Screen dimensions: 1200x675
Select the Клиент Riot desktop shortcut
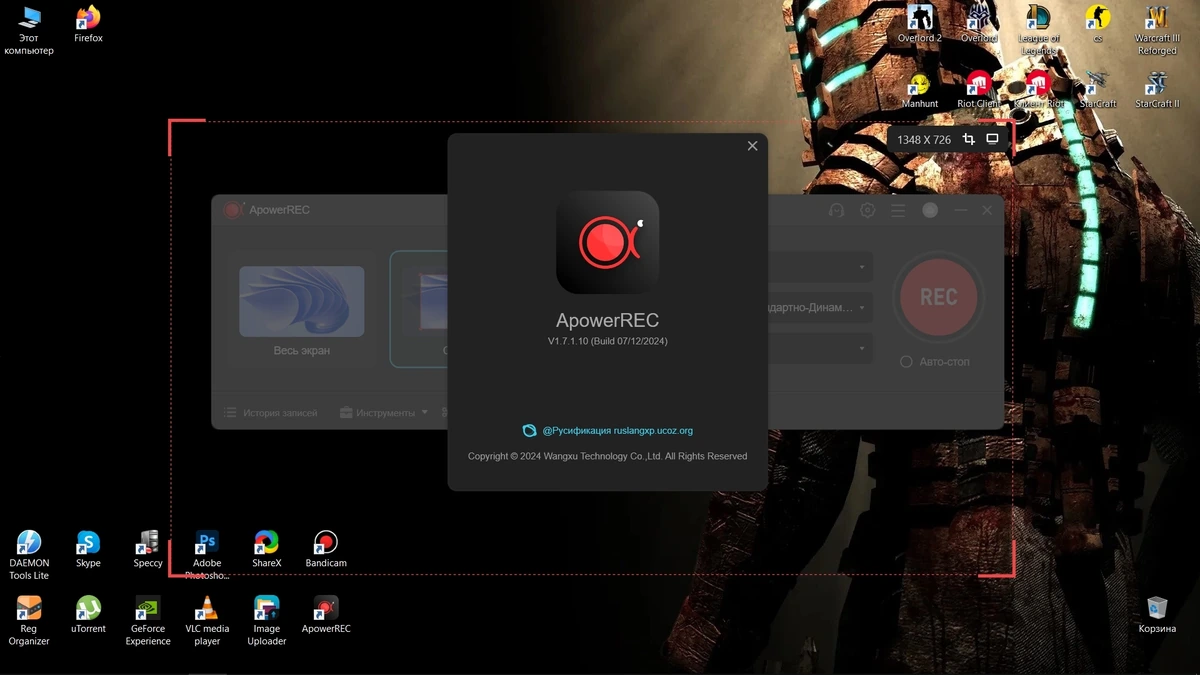pos(1038,90)
